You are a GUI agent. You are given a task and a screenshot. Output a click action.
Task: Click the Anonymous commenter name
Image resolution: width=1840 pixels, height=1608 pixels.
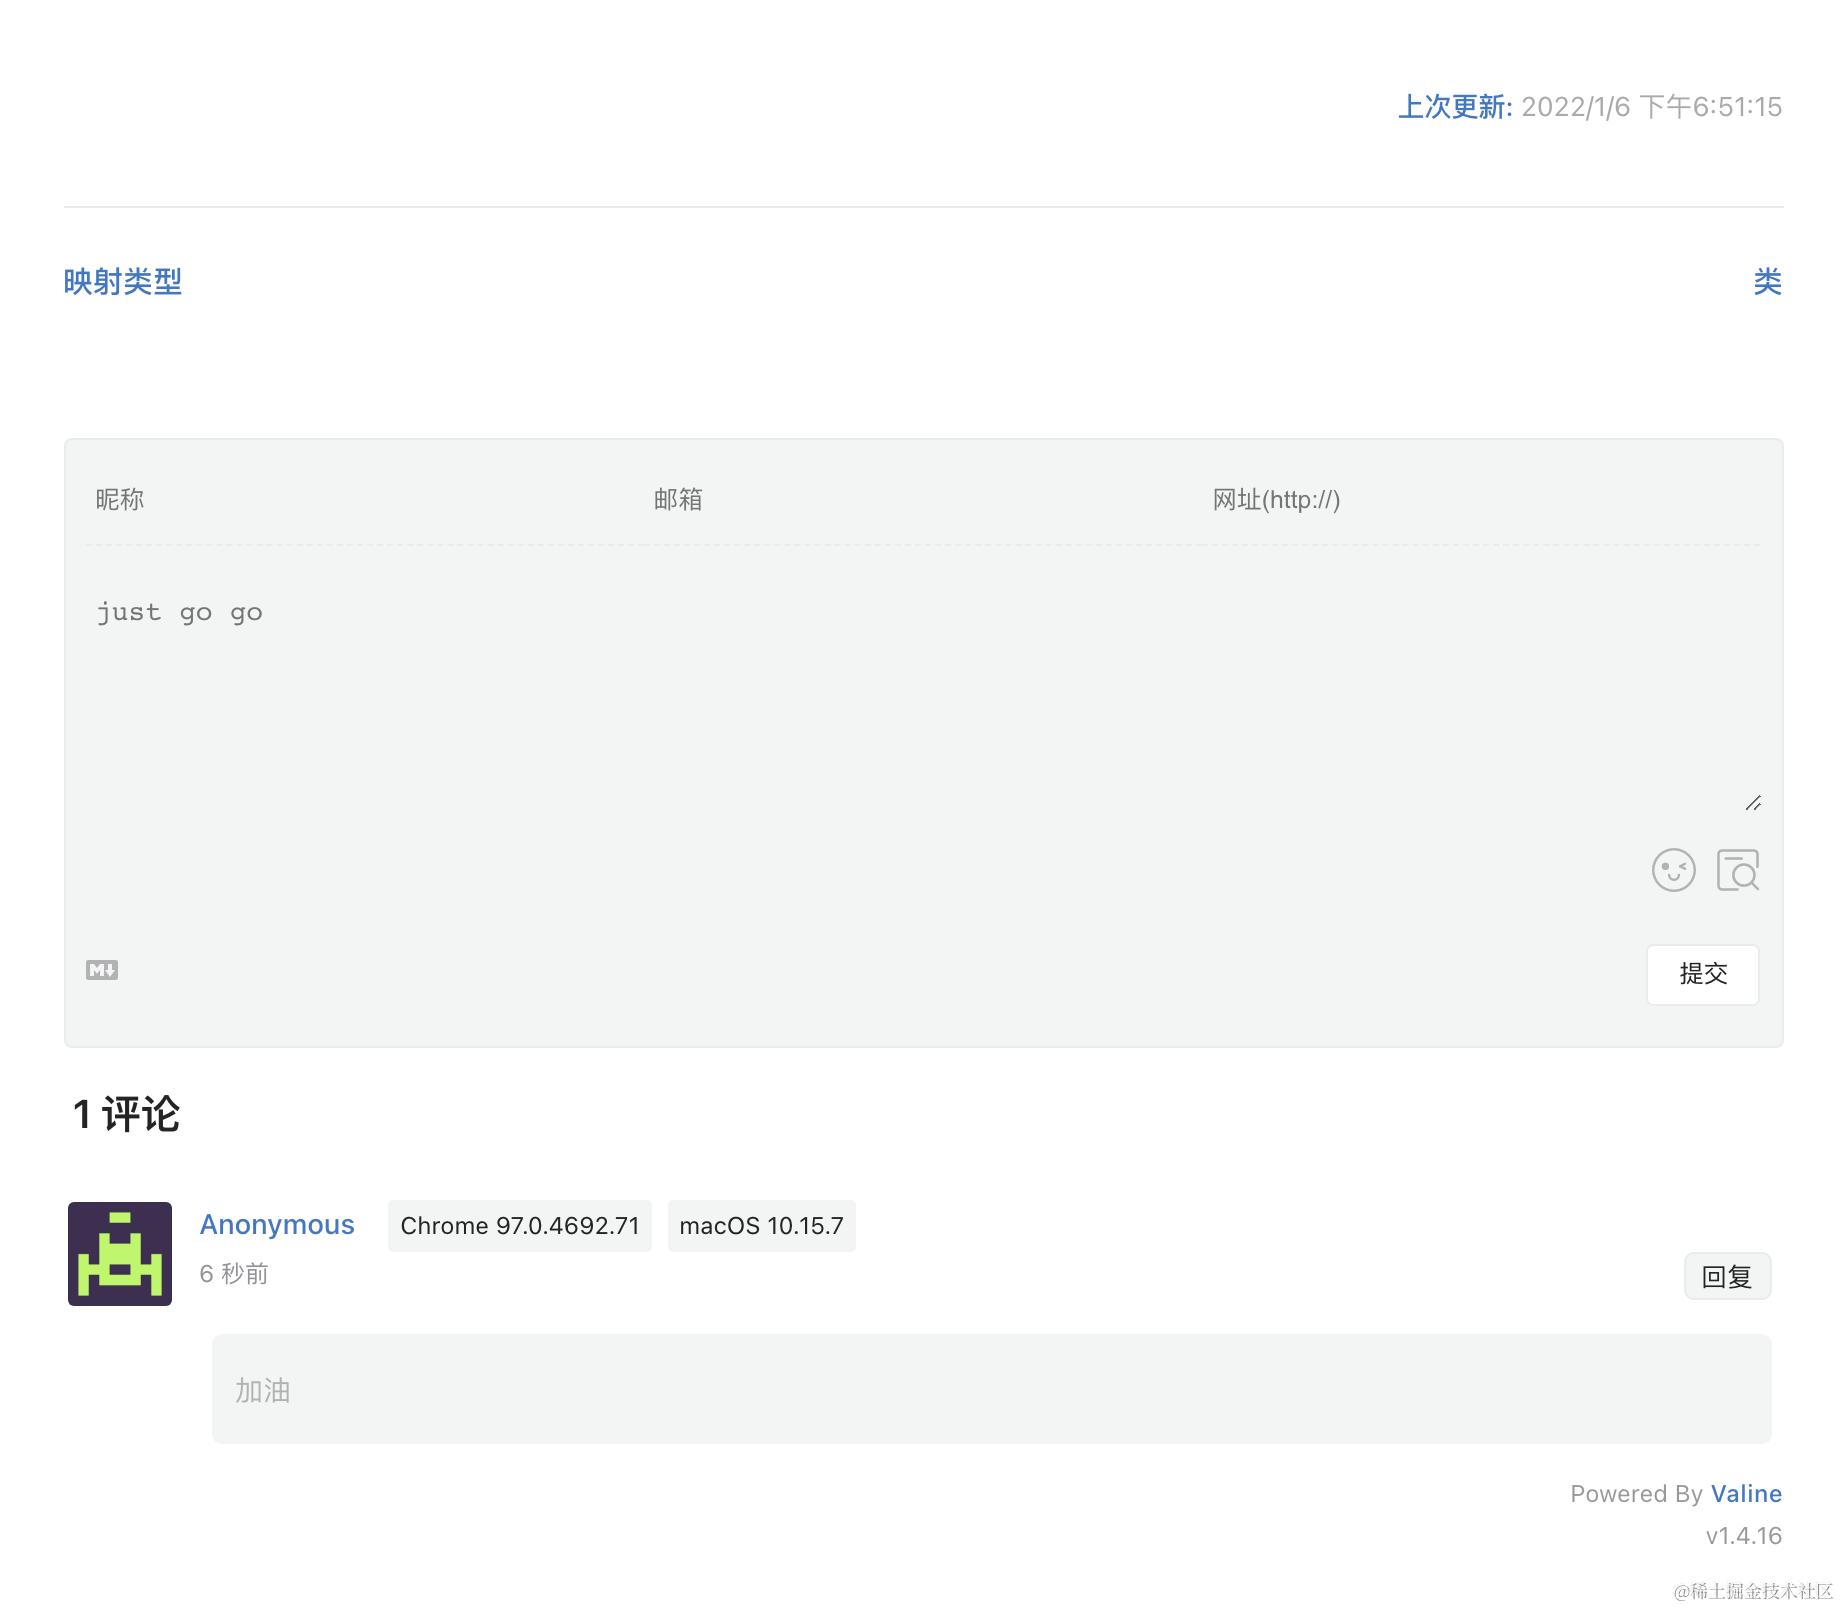click(x=277, y=1225)
